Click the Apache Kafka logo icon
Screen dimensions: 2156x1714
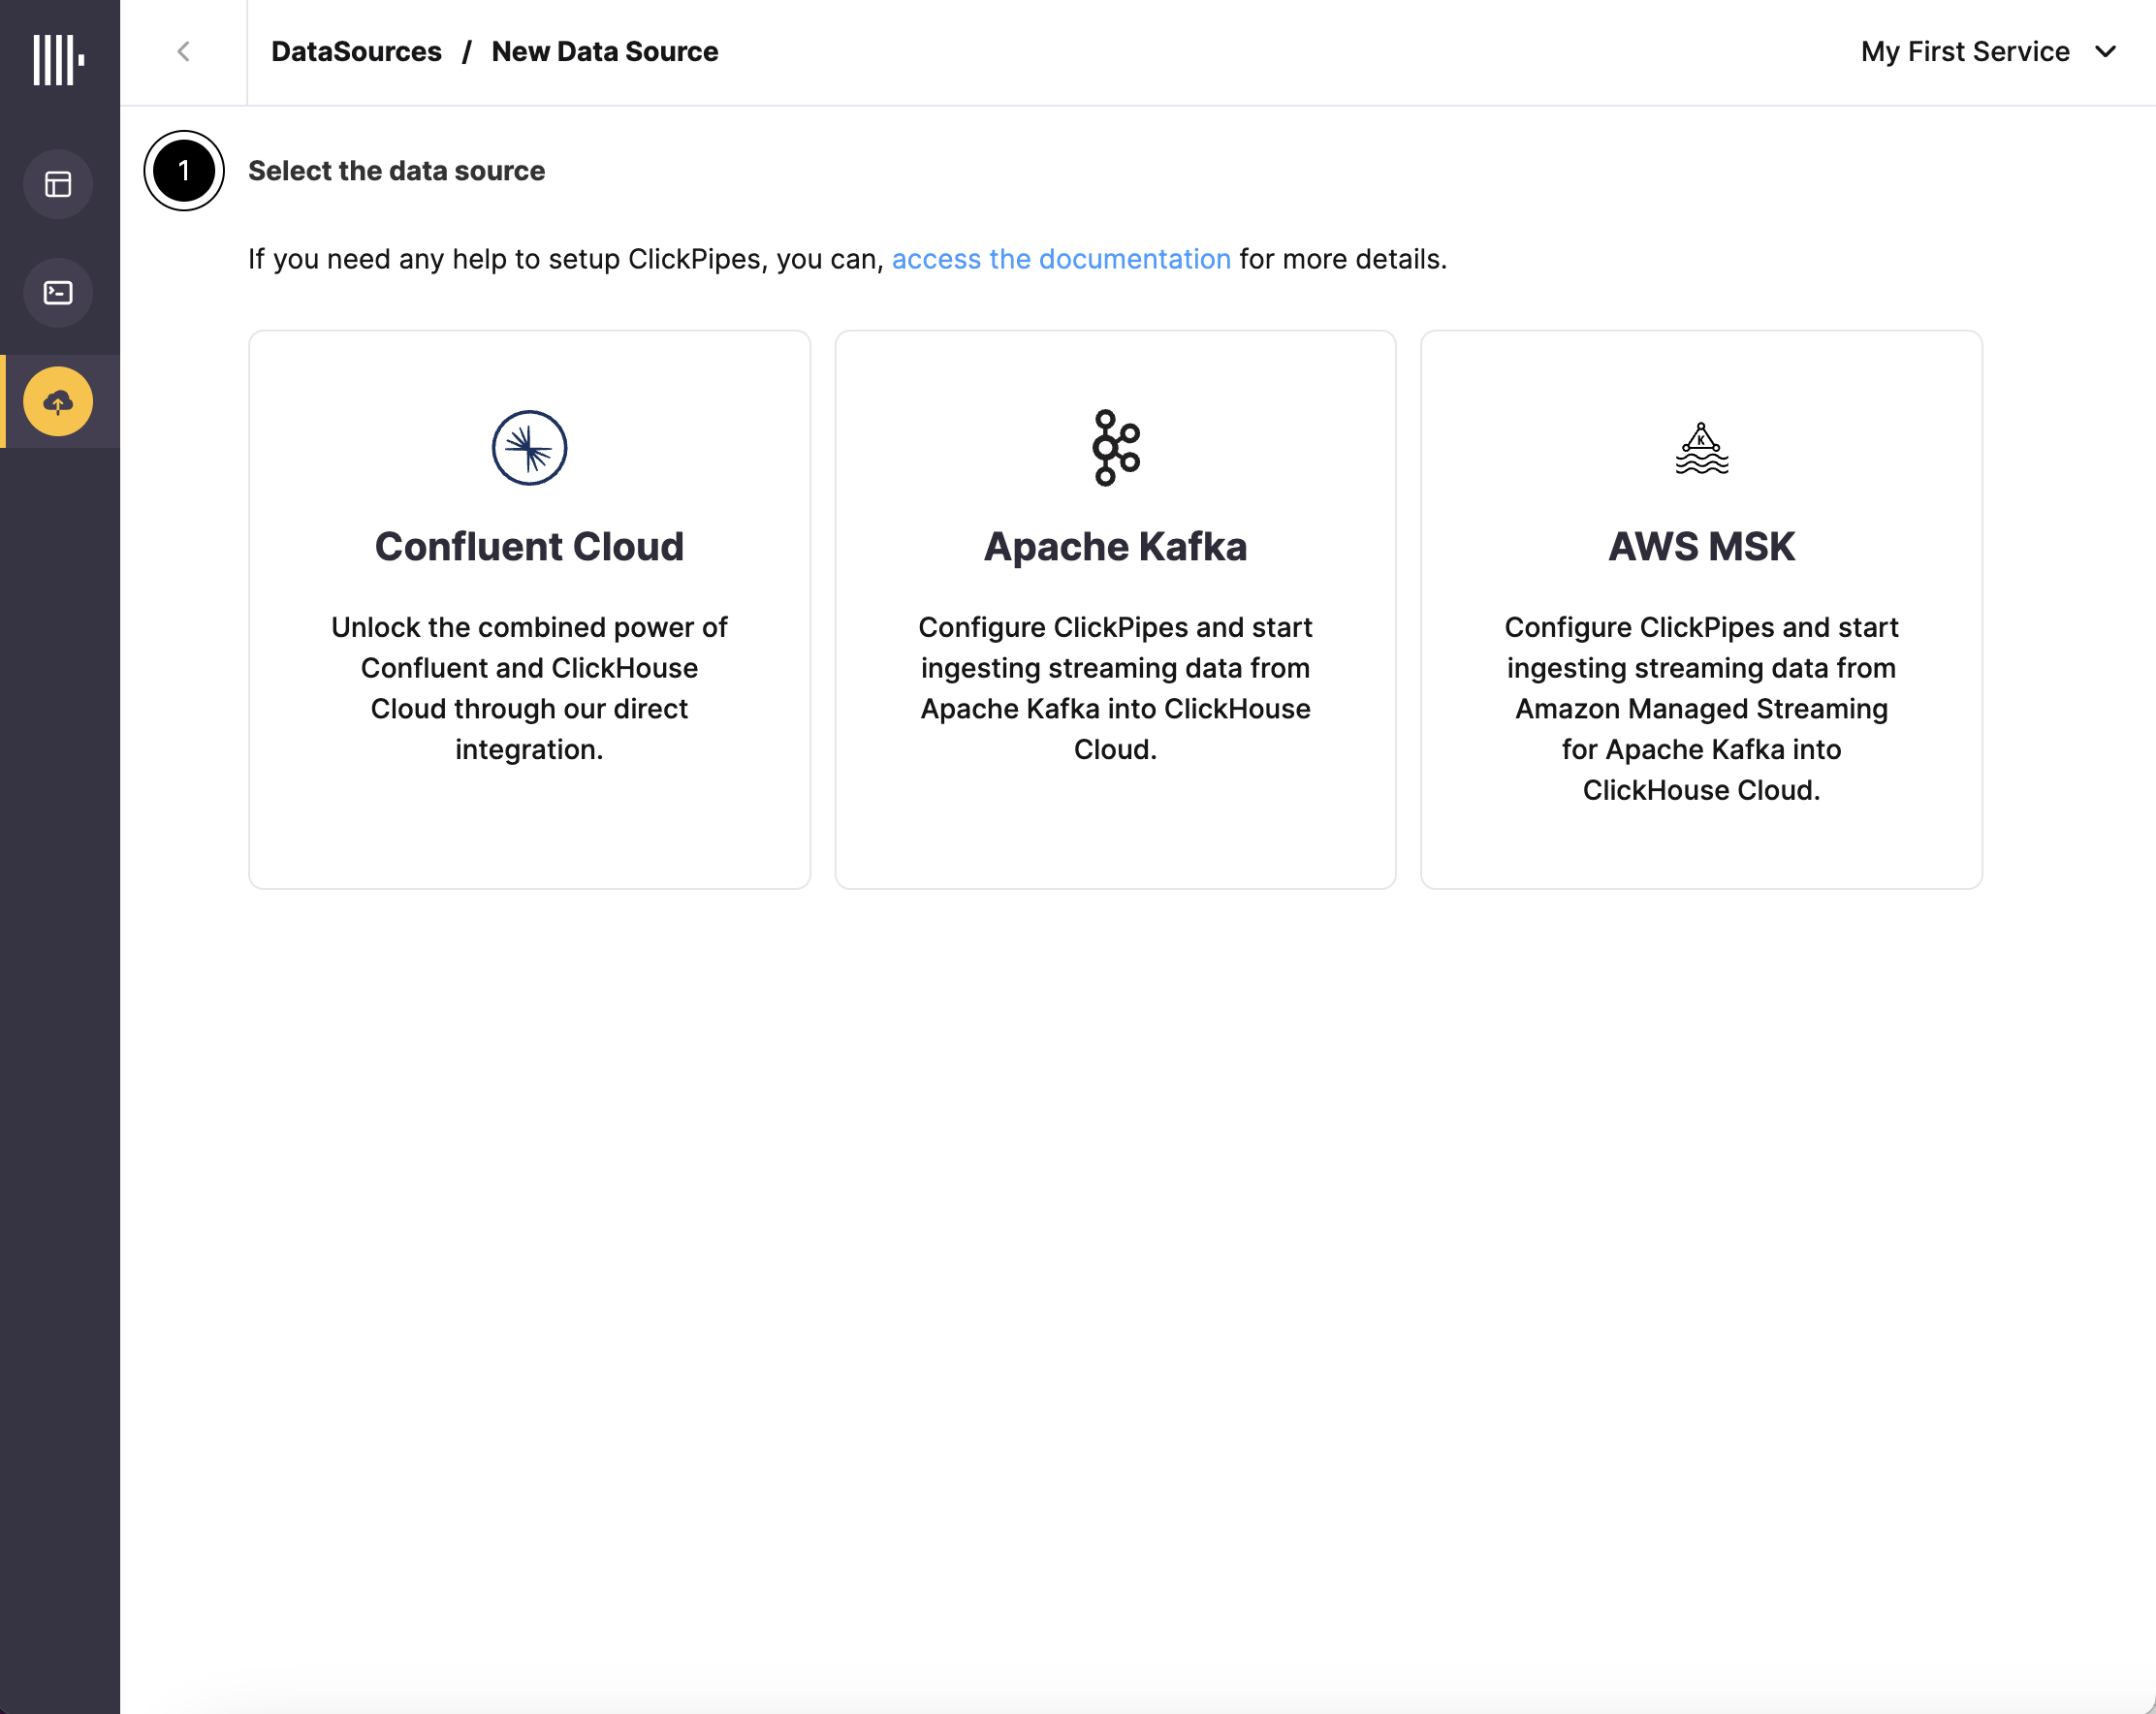(1115, 448)
